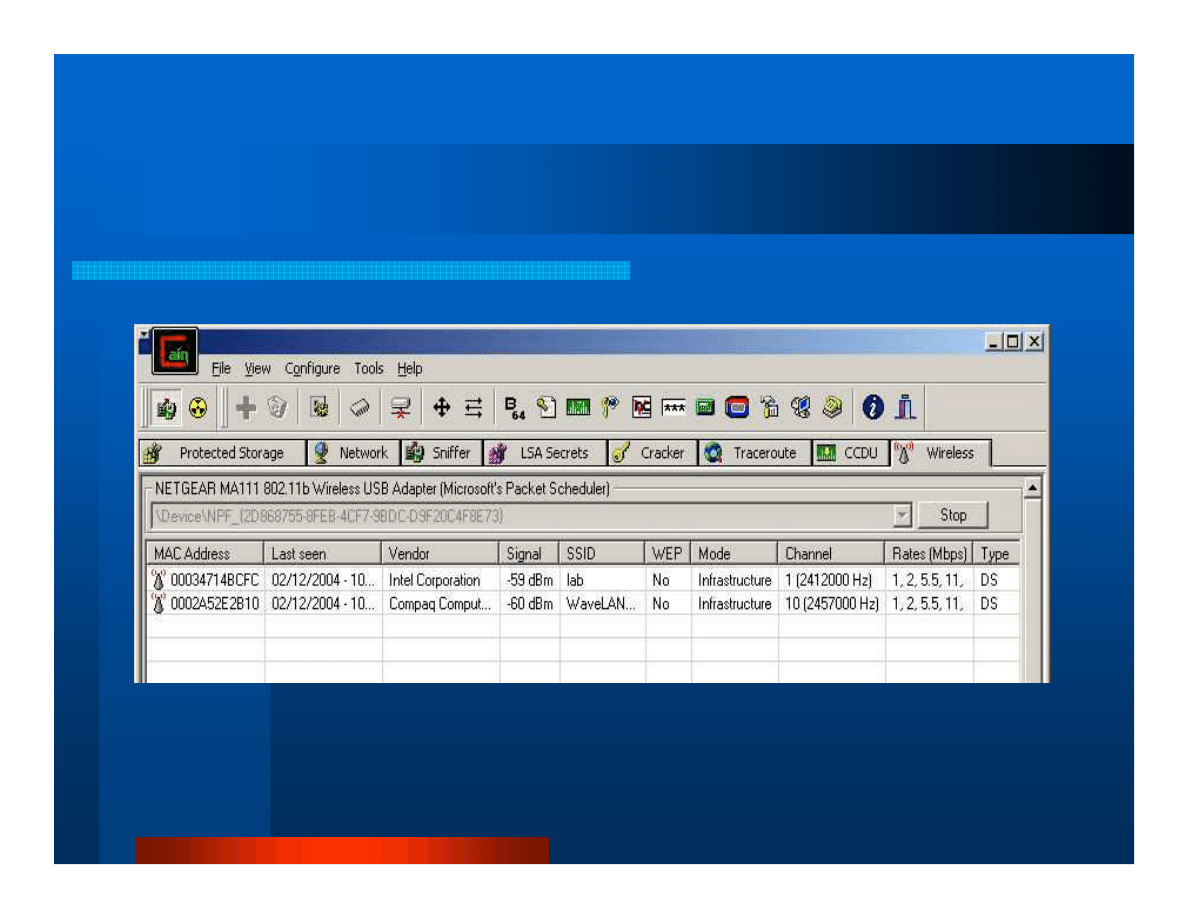
Task: Go to the Traceroute tab
Action: (x=754, y=453)
